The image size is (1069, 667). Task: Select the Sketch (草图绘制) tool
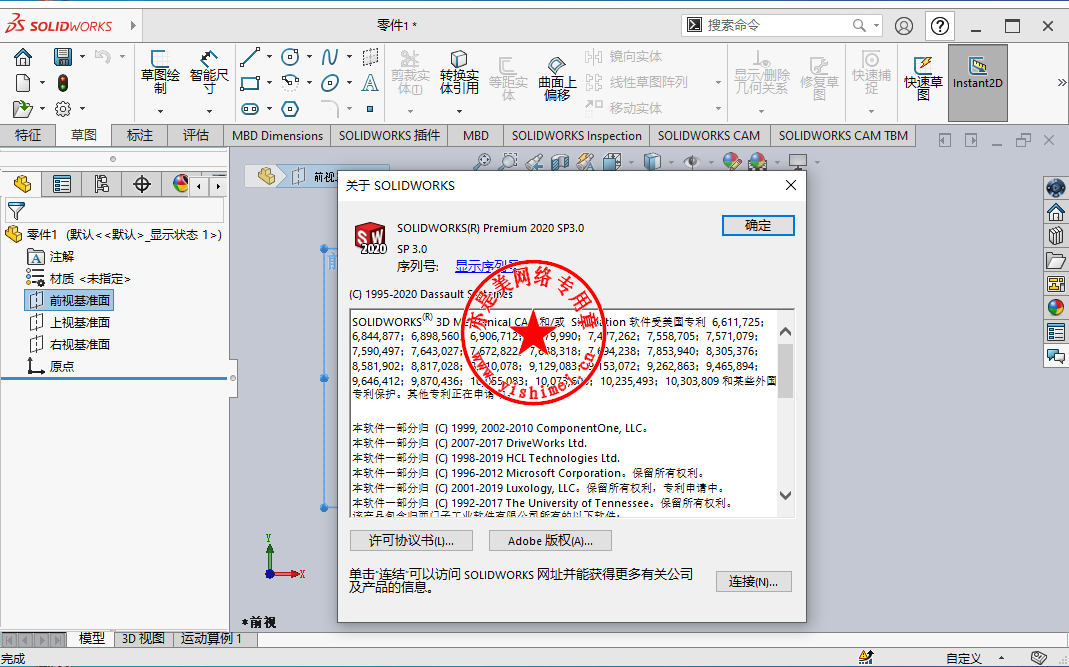point(160,74)
